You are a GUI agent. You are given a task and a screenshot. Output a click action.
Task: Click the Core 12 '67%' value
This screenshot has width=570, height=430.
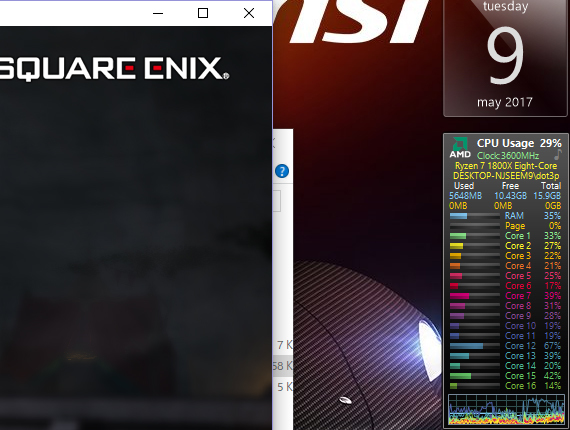[553, 346]
